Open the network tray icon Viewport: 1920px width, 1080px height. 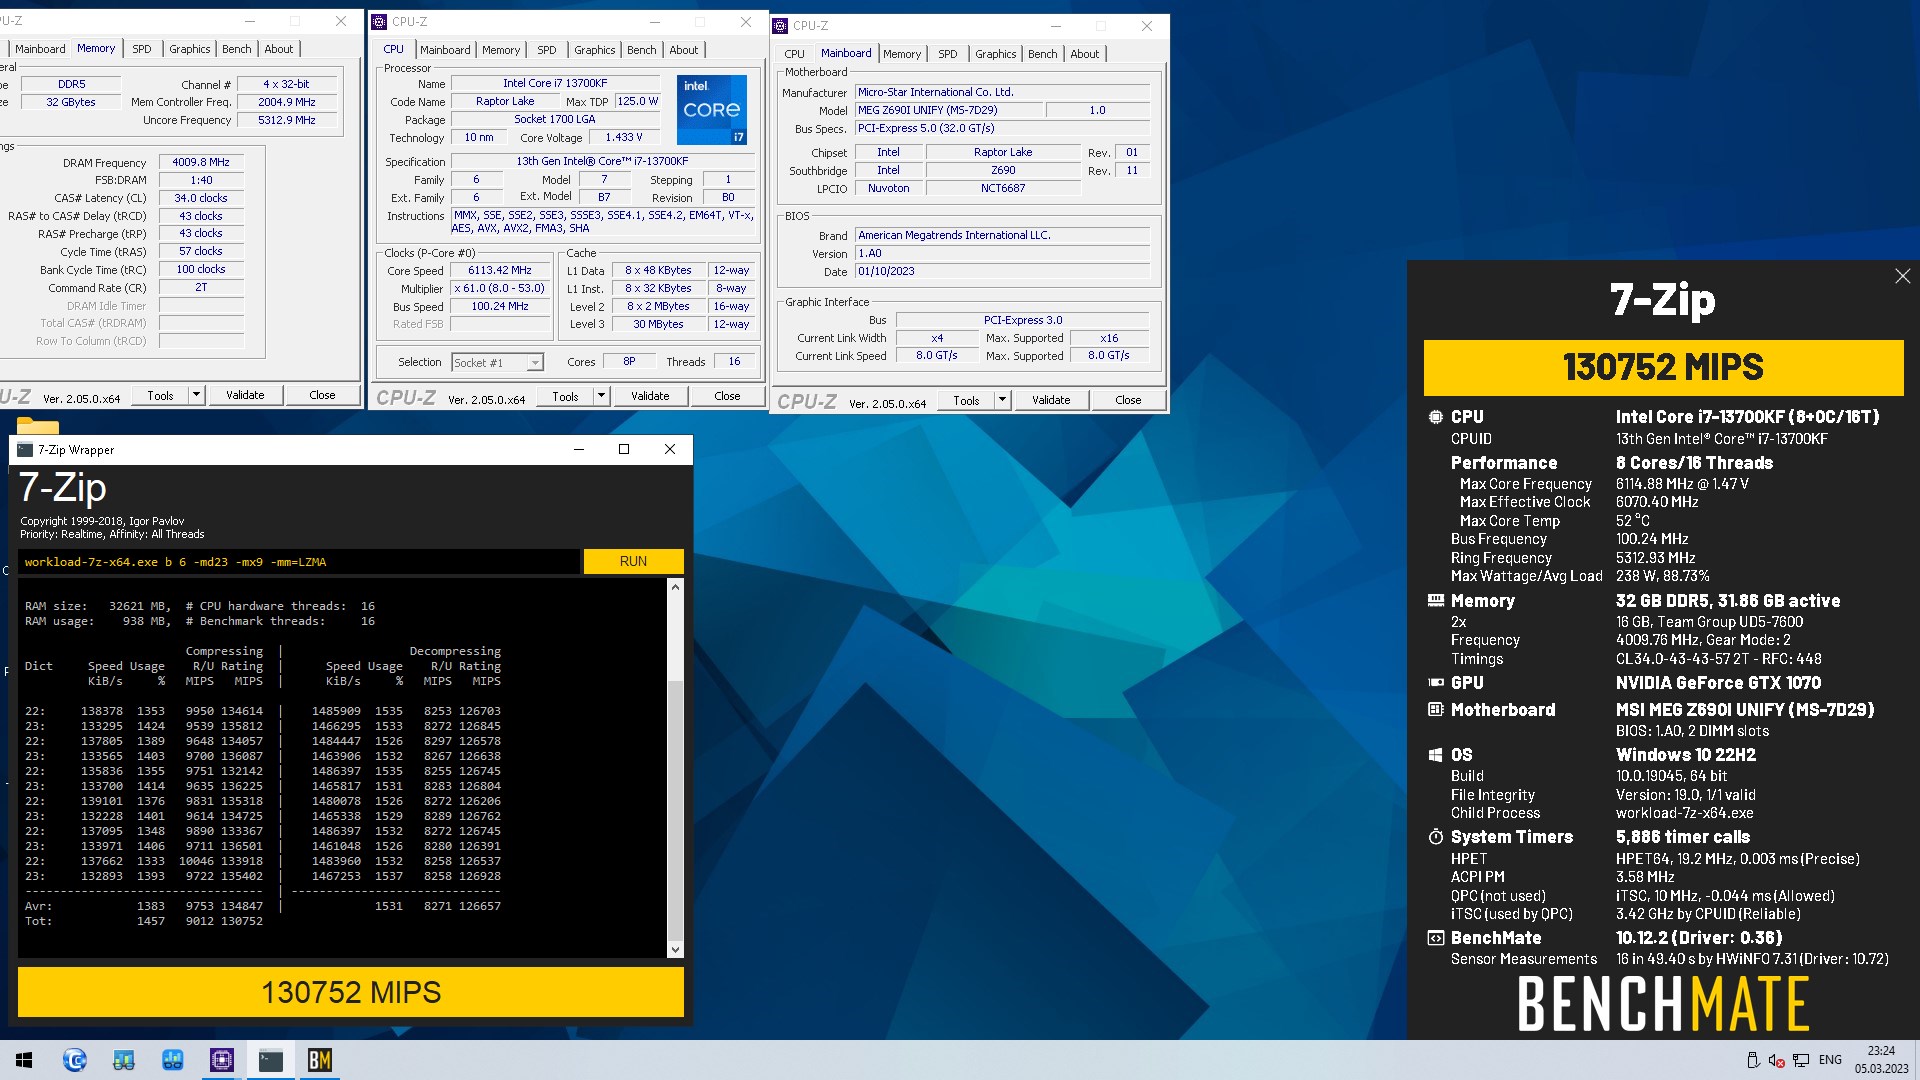tap(1801, 1060)
